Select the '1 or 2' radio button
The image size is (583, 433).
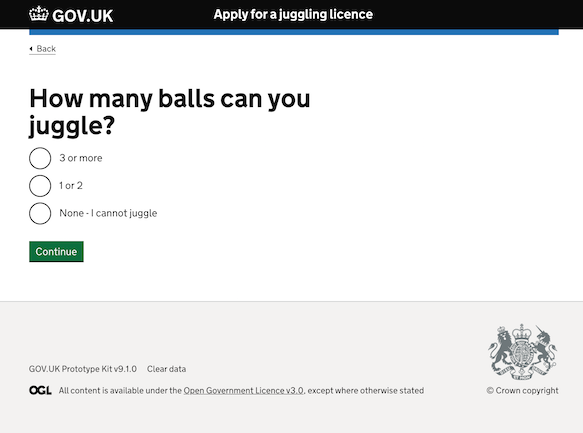click(x=40, y=186)
